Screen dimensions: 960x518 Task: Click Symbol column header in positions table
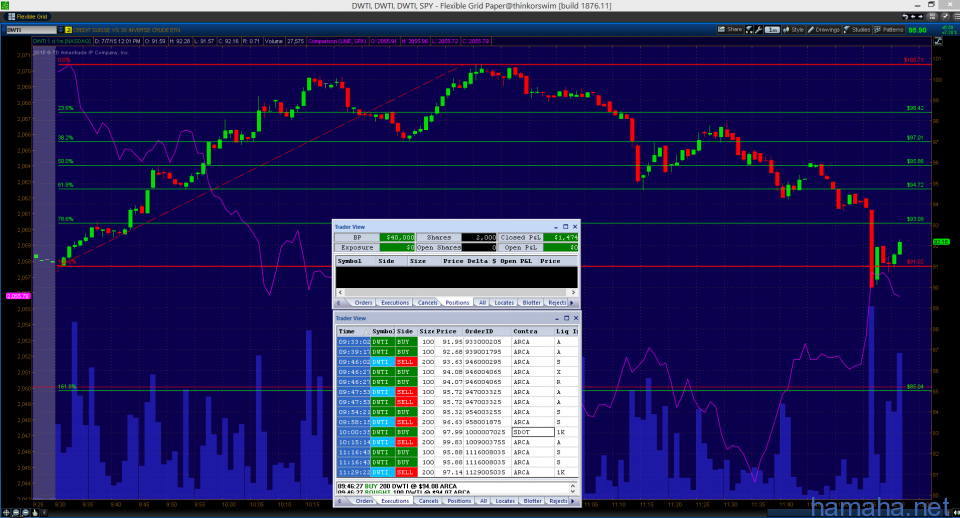(356, 261)
